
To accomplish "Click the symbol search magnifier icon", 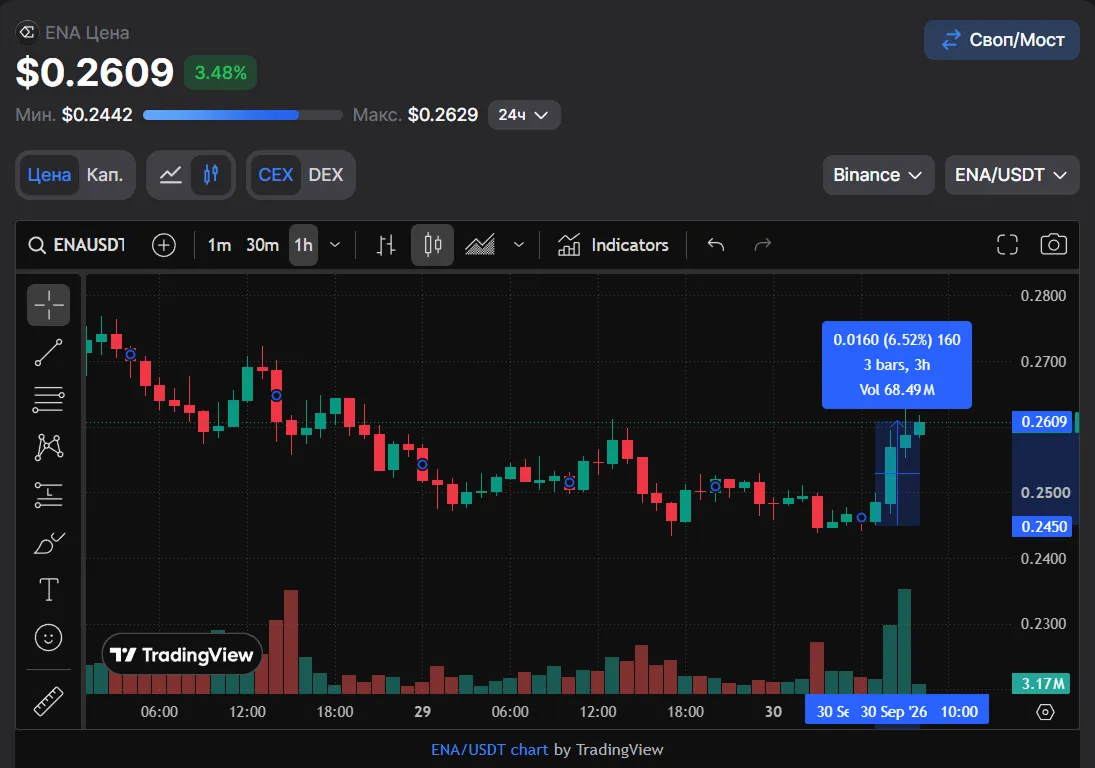I will click(x=36, y=245).
